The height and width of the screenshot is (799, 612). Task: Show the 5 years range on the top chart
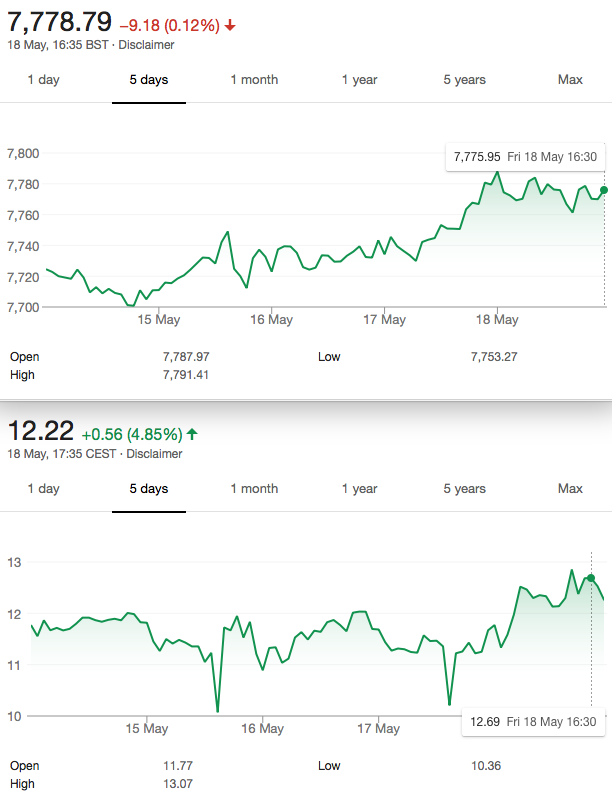tap(464, 80)
